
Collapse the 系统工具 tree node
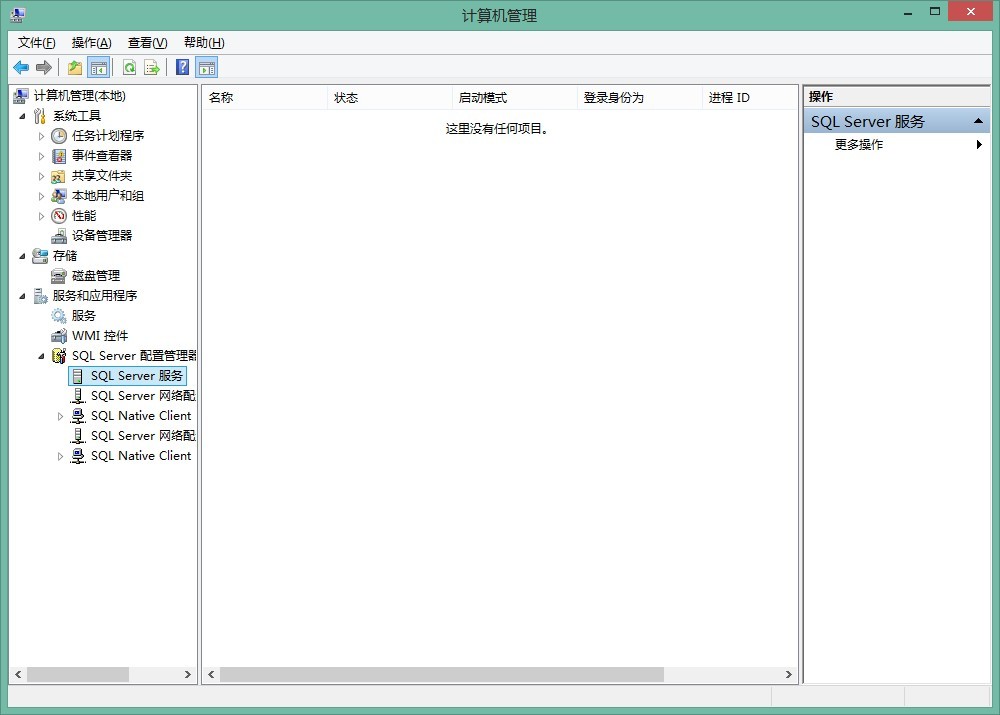click(x=22, y=116)
